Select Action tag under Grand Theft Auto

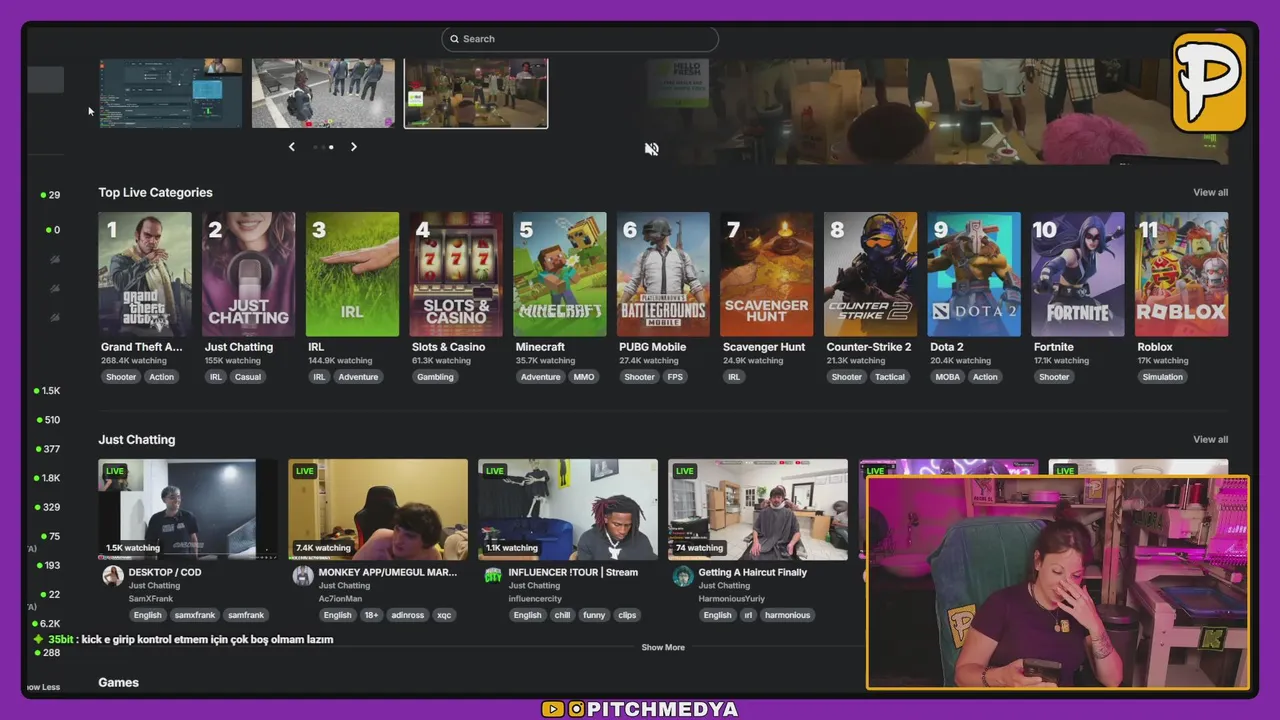(162, 377)
